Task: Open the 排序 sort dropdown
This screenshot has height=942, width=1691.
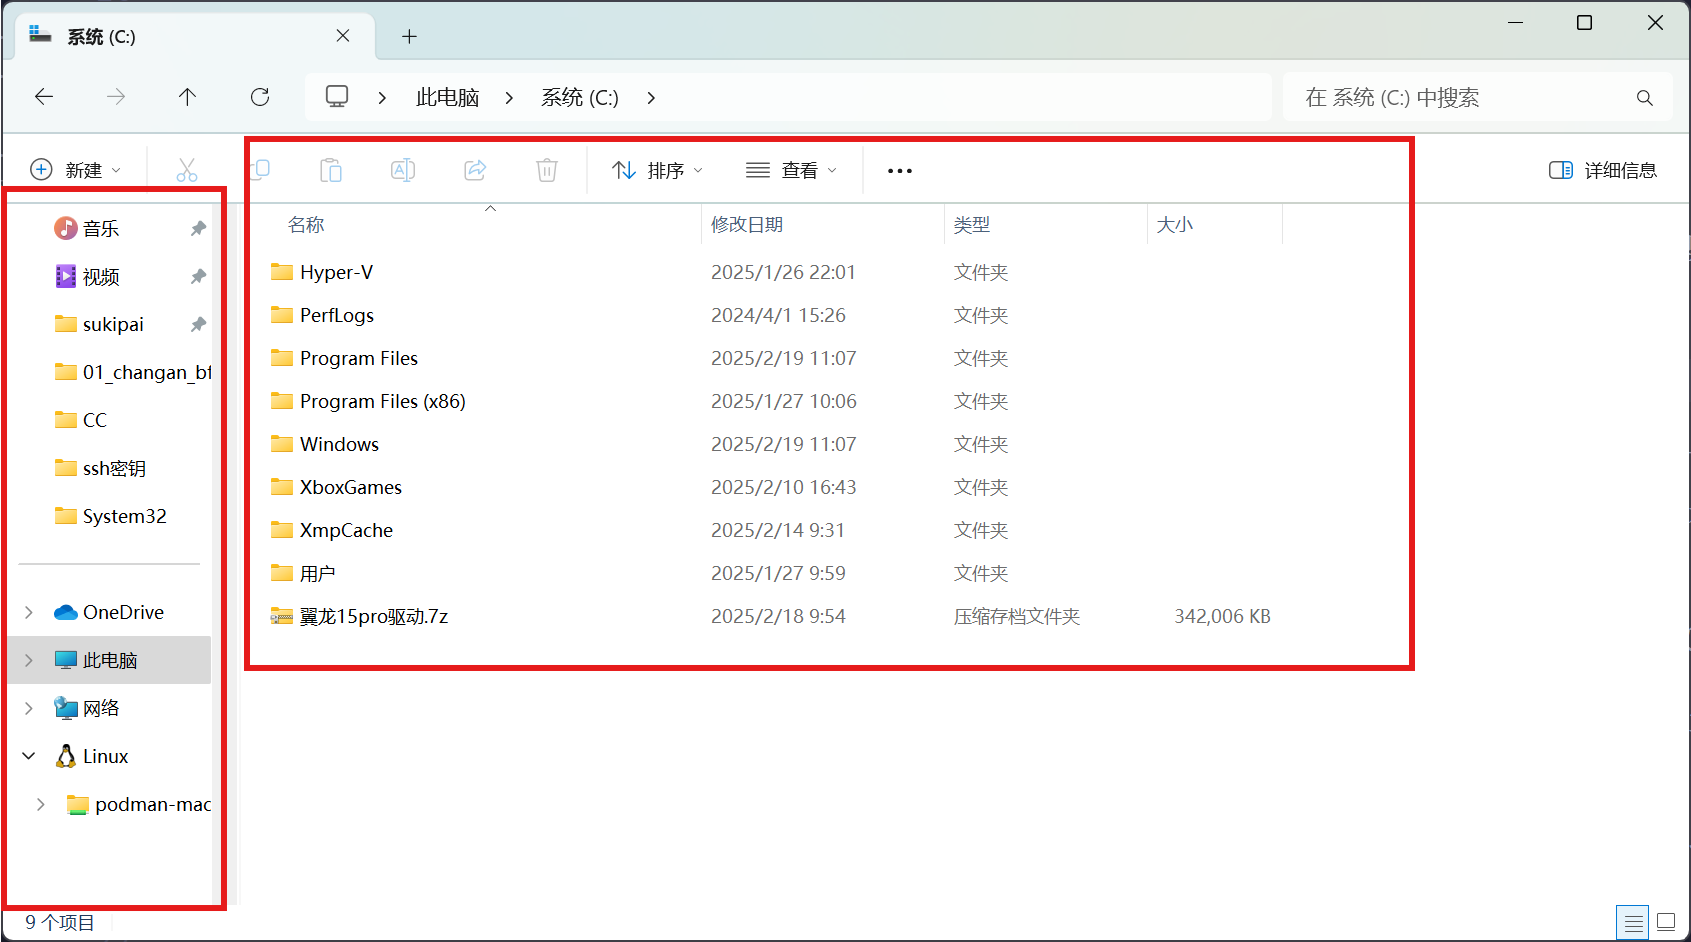Action: pyautogui.click(x=657, y=170)
